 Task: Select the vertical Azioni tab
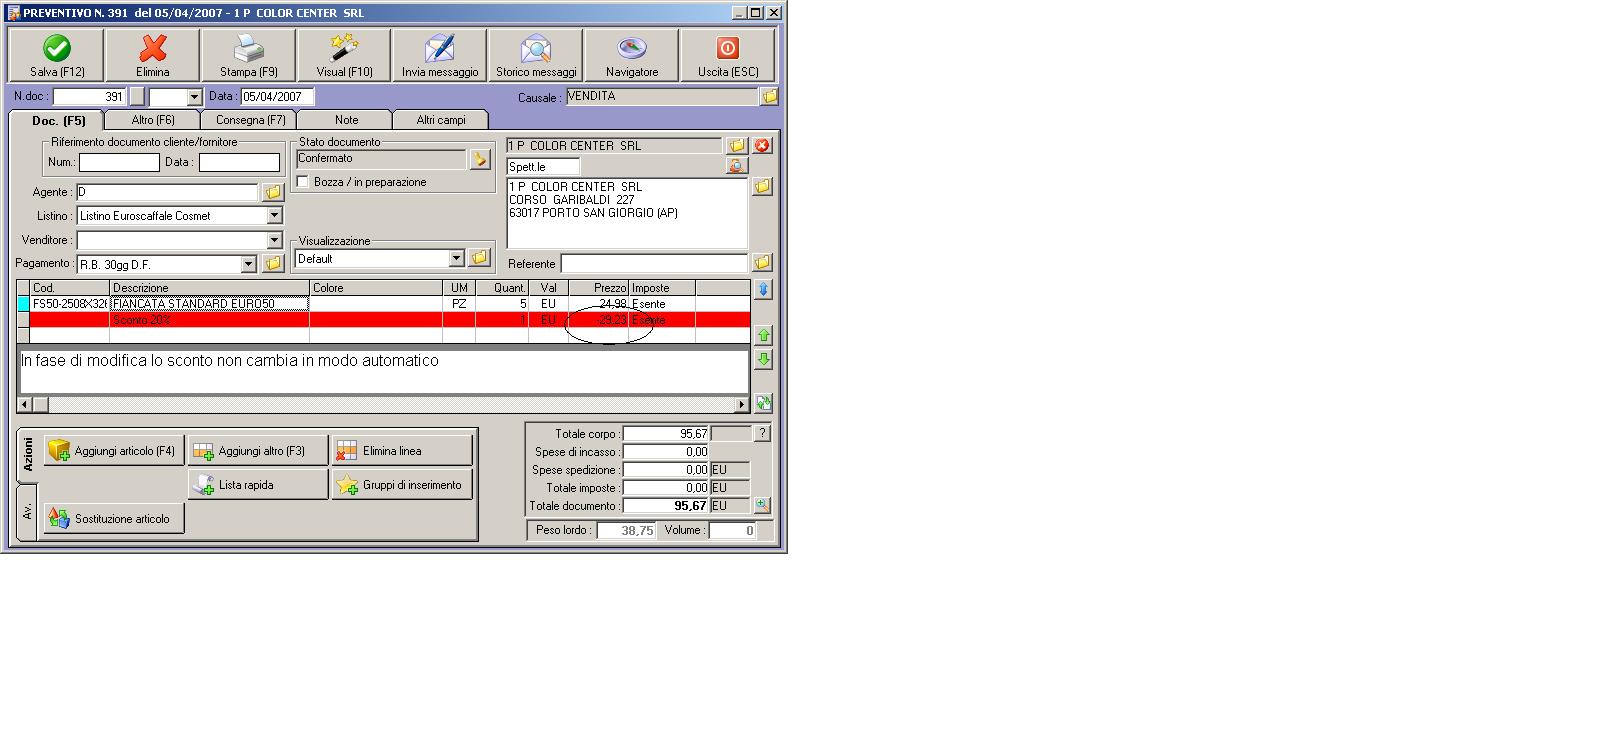click(28, 455)
